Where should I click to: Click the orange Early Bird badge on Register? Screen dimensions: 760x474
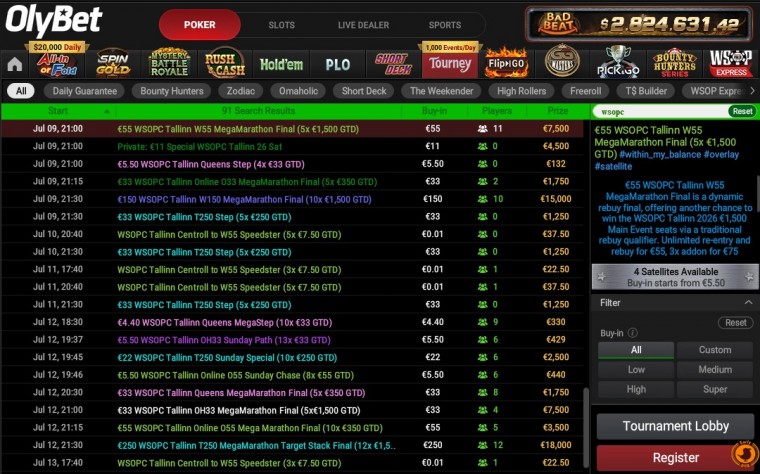click(744, 454)
